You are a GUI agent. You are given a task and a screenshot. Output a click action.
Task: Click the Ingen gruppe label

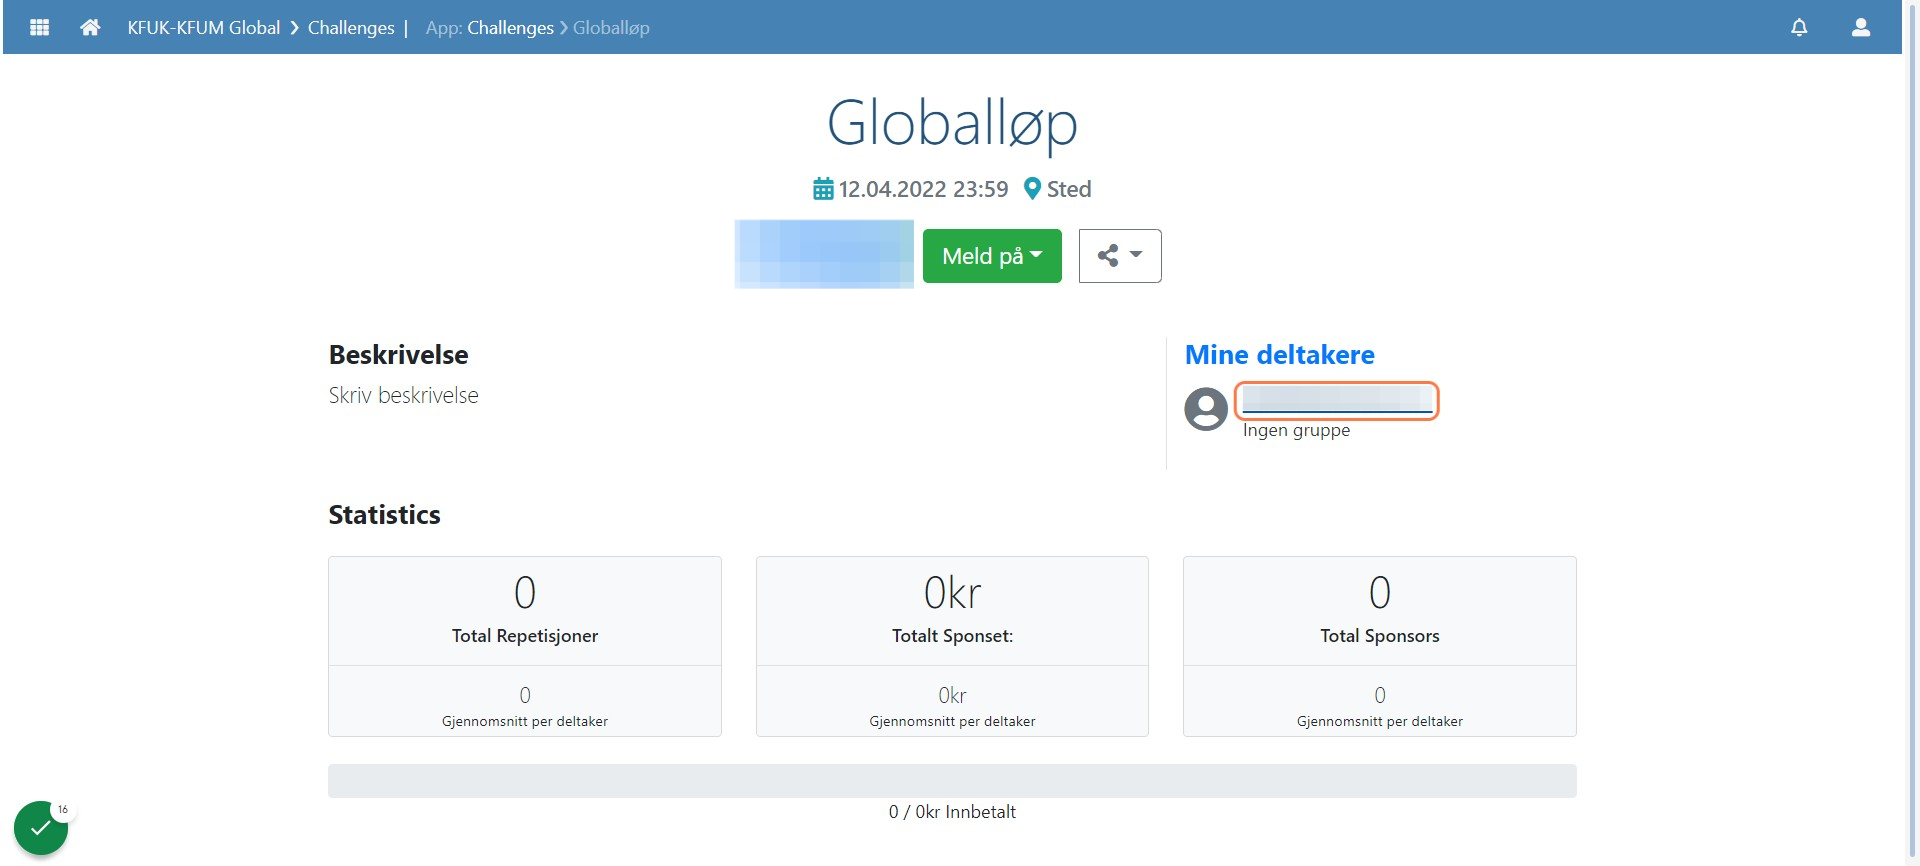coord(1296,430)
